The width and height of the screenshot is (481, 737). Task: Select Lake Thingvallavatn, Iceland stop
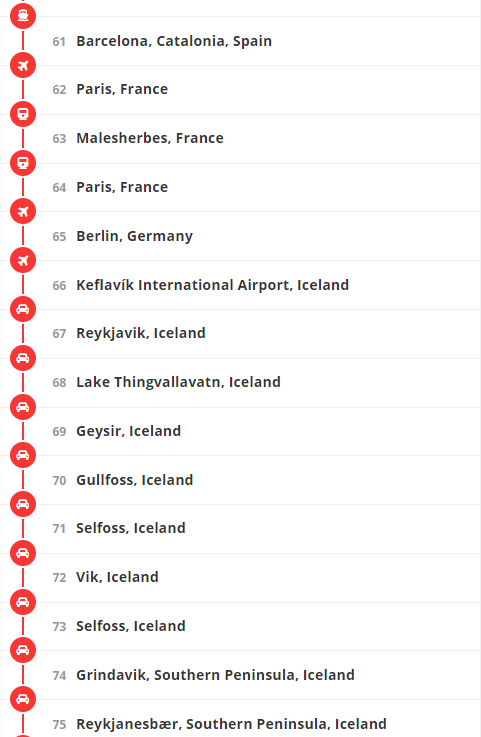[x=178, y=382]
